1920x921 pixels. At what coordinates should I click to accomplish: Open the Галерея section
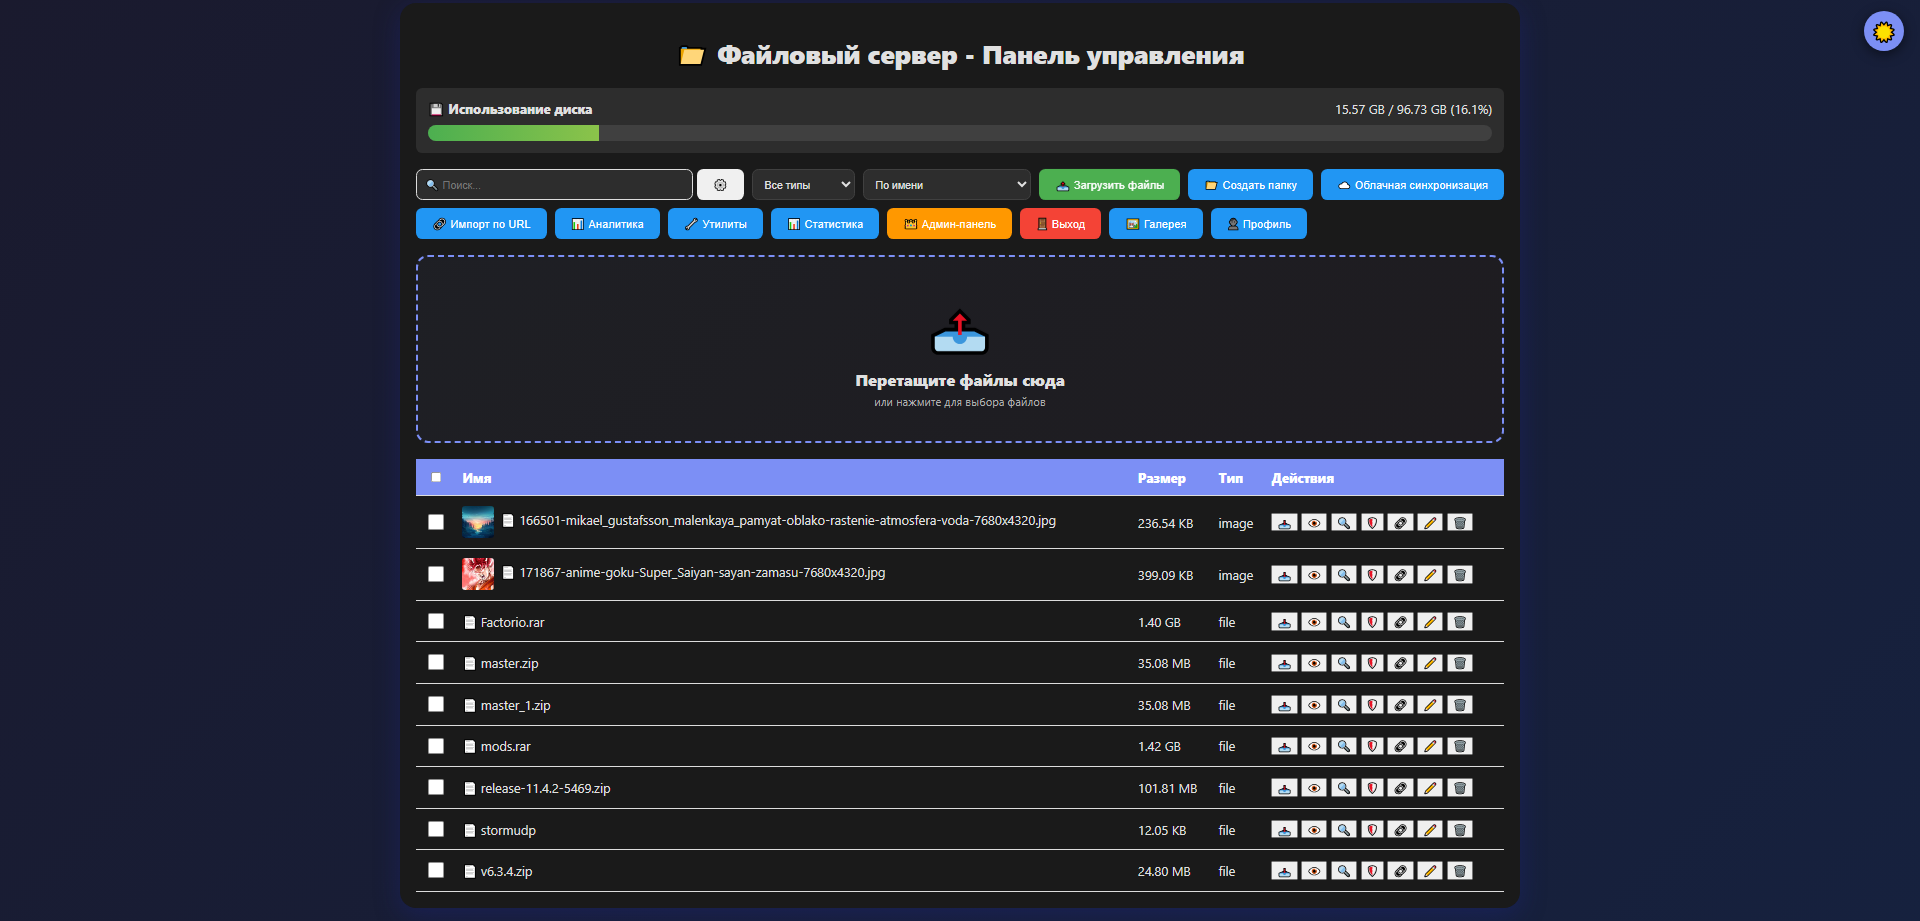pyautogui.click(x=1155, y=224)
